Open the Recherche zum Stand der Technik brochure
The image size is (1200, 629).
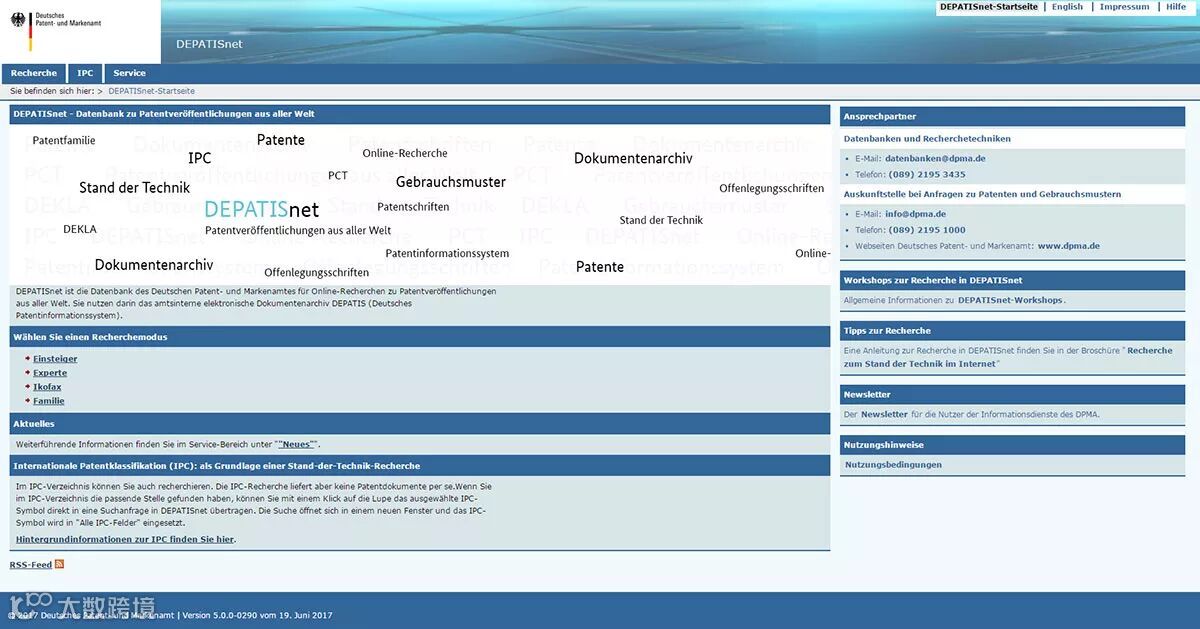point(1008,357)
